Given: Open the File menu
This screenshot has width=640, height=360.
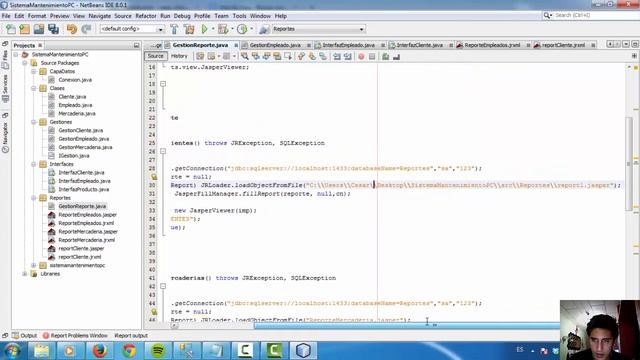Looking at the screenshot, I should pos(6,16).
